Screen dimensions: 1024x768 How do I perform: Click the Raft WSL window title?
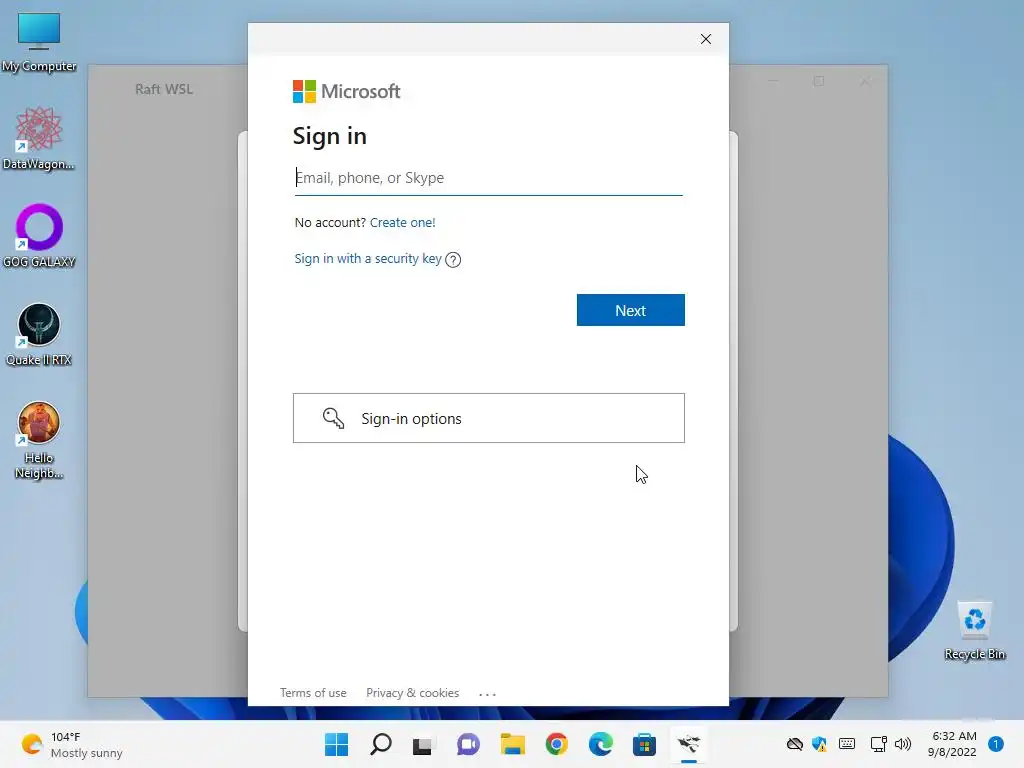coord(164,89)
